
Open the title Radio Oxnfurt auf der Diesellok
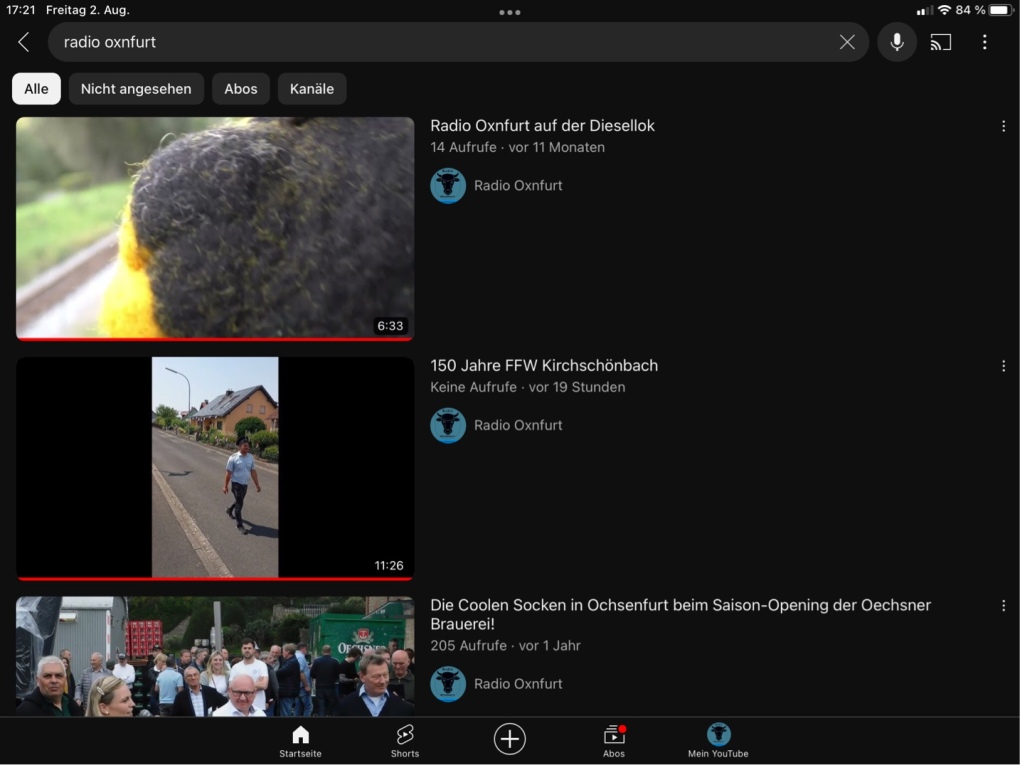coord(543,126)
